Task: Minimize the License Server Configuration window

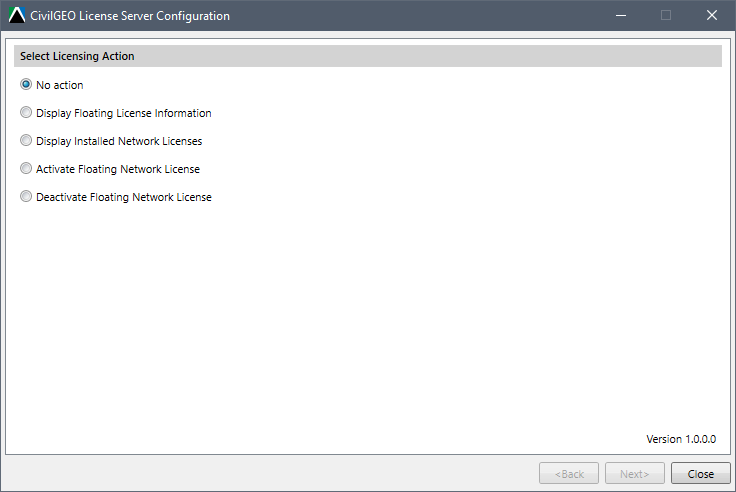Action: pos(621,15)
